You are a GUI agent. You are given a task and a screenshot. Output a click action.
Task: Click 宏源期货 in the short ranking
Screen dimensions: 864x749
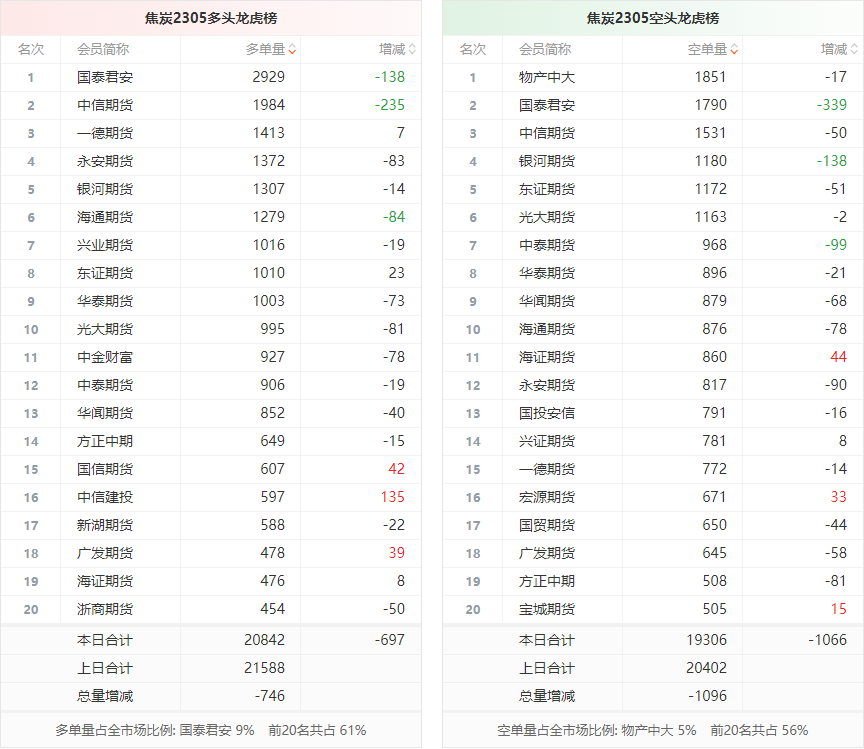tap(546, 497)
